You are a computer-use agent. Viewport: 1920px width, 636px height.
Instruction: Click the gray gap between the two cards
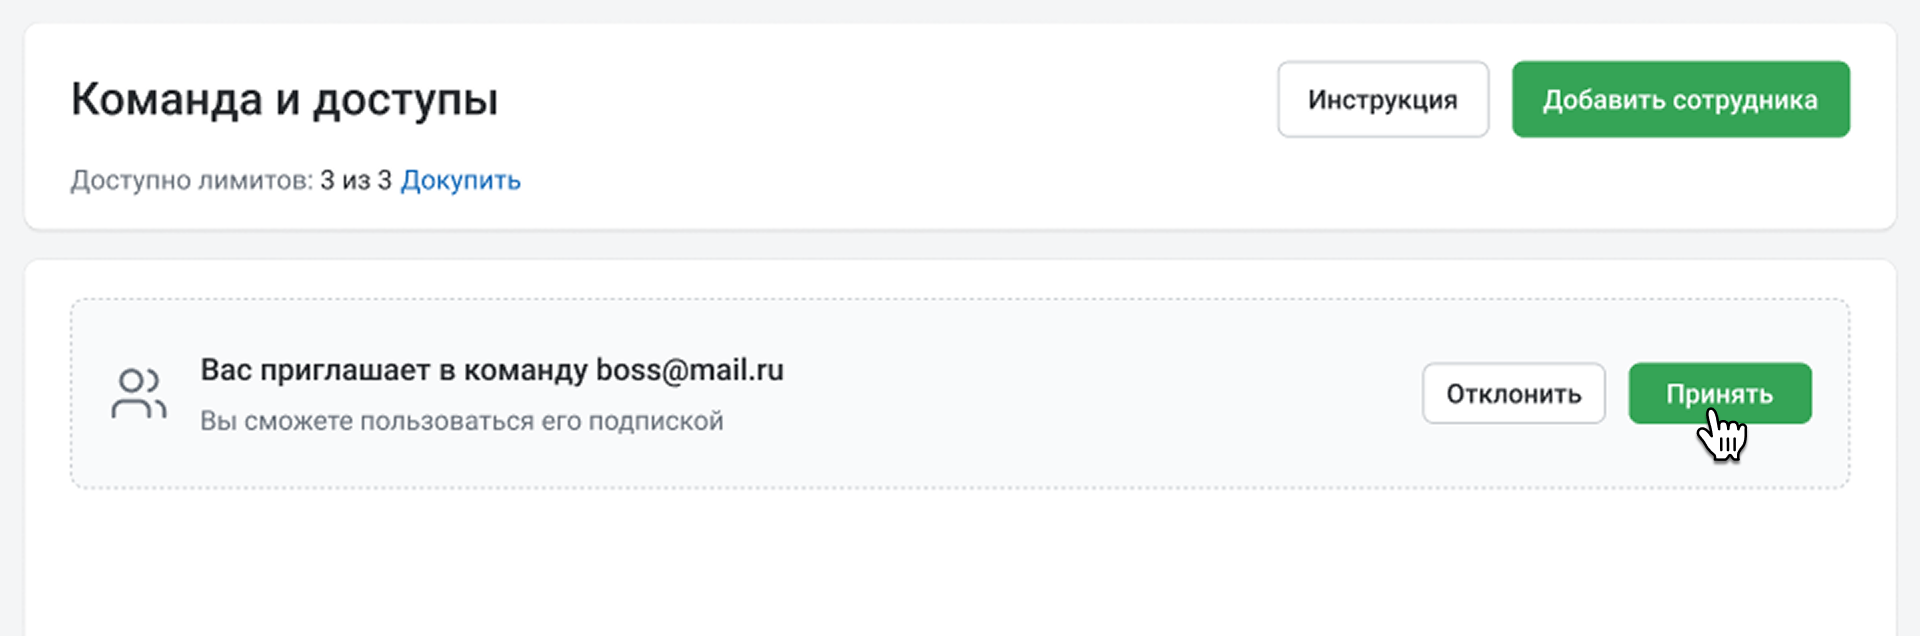[x=960, y=245]
